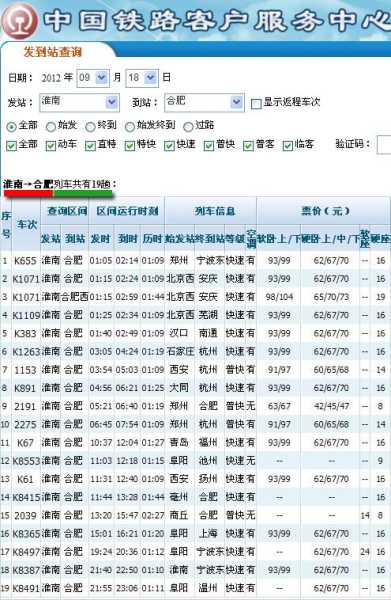
Task: Click terminus 扬州 in K61 row
Action: 208,479
